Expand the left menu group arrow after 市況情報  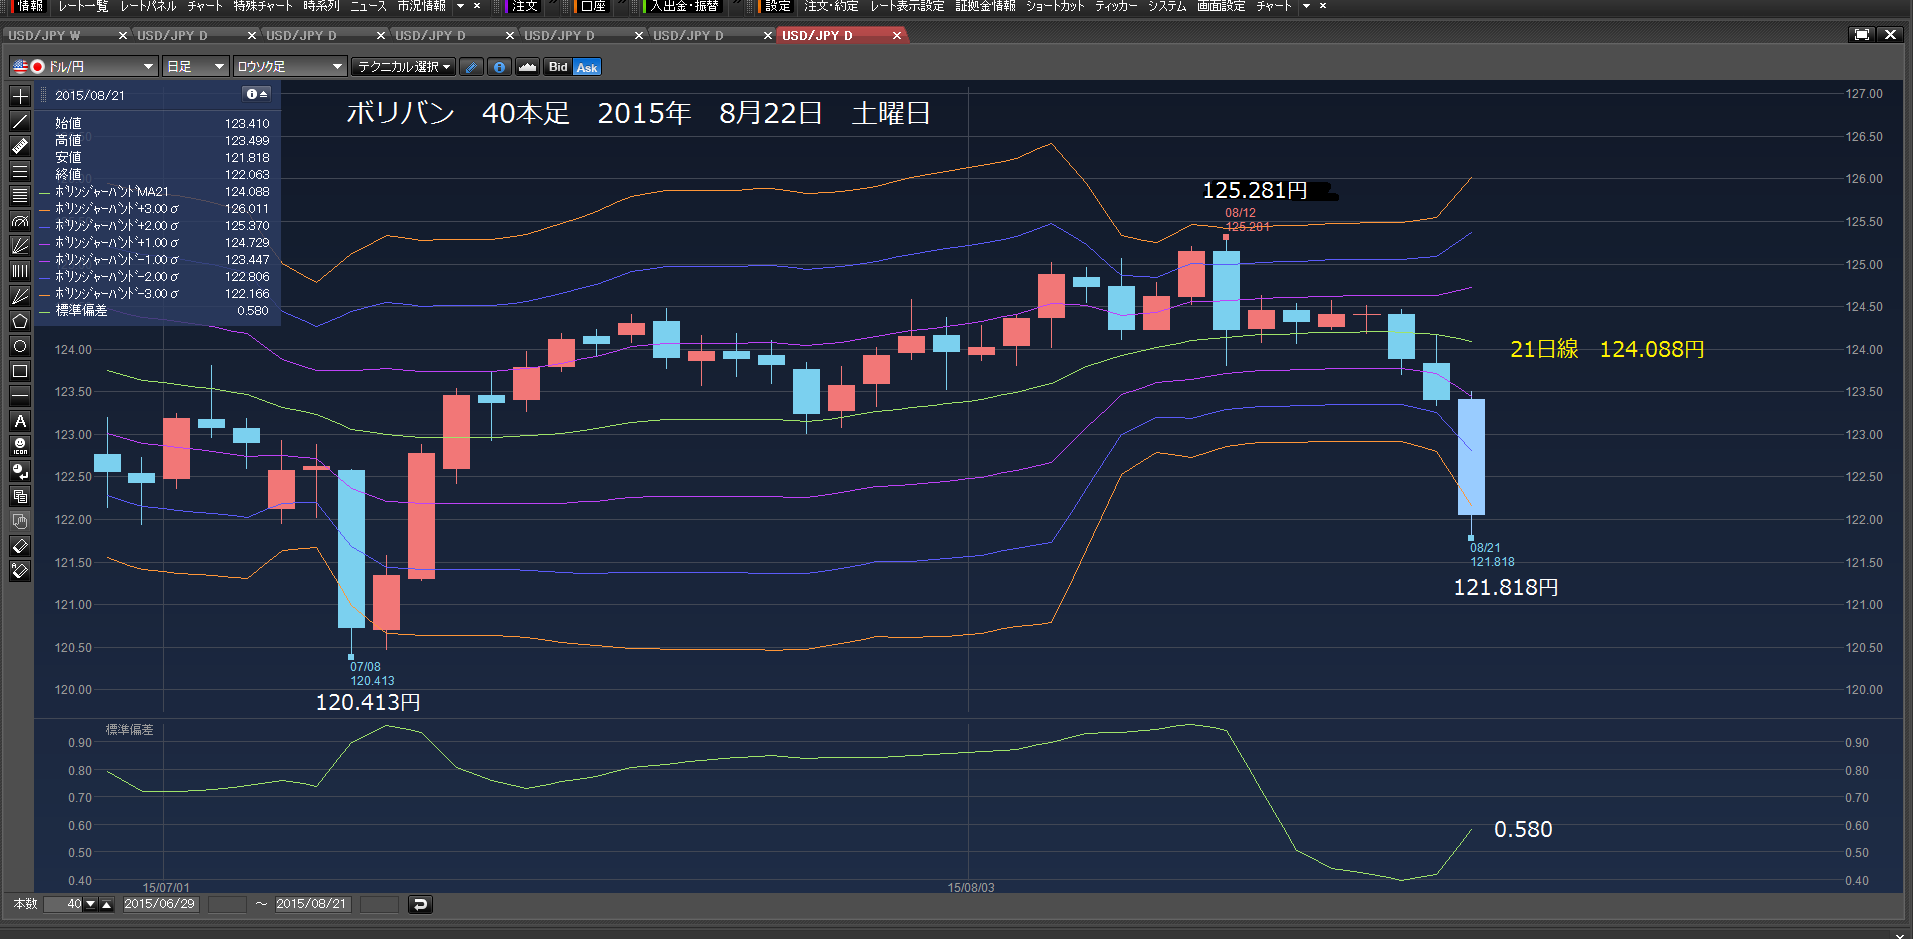[461, 6]
